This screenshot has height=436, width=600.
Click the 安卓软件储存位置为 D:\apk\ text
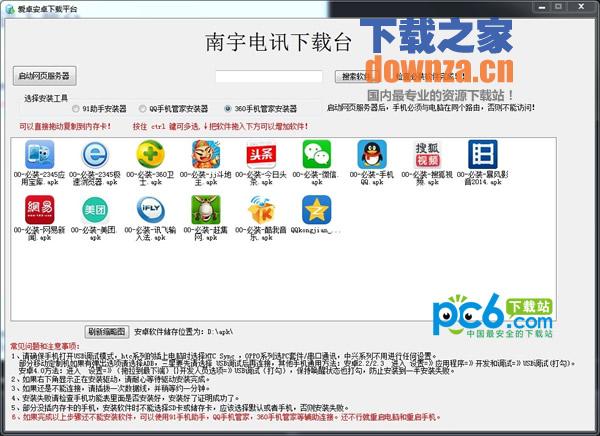[x=184, y=332]
